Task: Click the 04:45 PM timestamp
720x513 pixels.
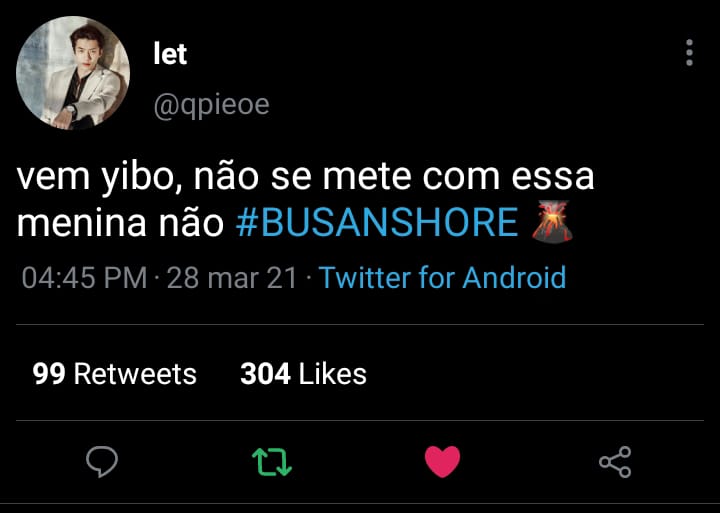Action: tap(84, 277)
